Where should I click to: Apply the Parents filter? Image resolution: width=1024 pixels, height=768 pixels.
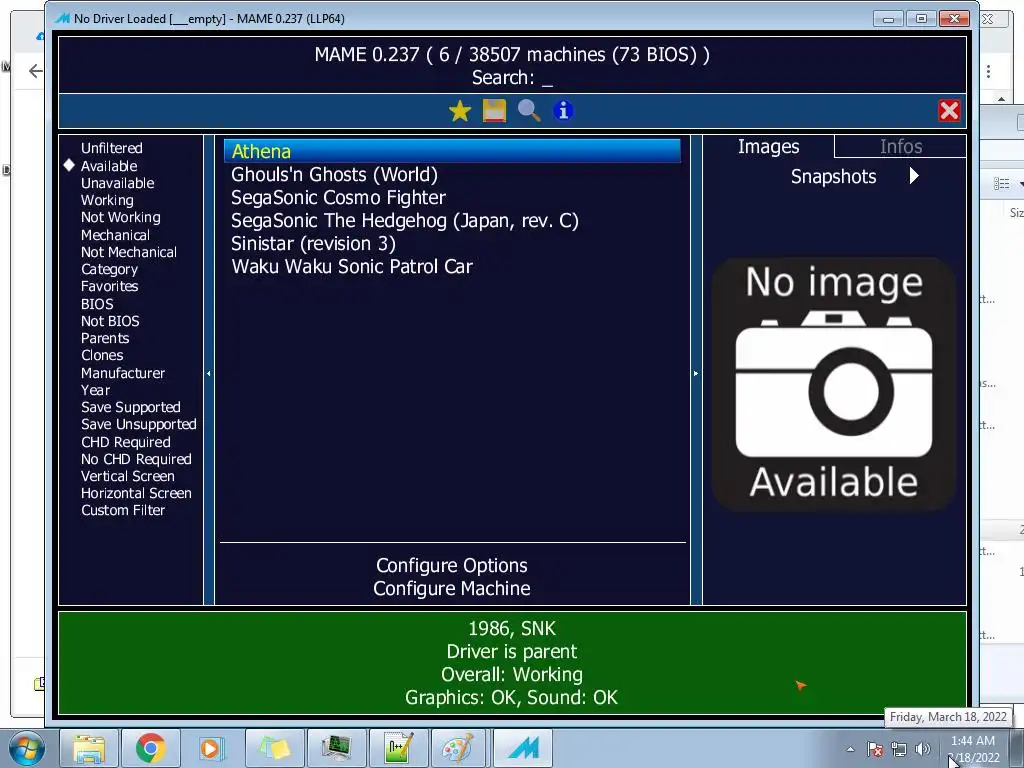tap(105, 338)
